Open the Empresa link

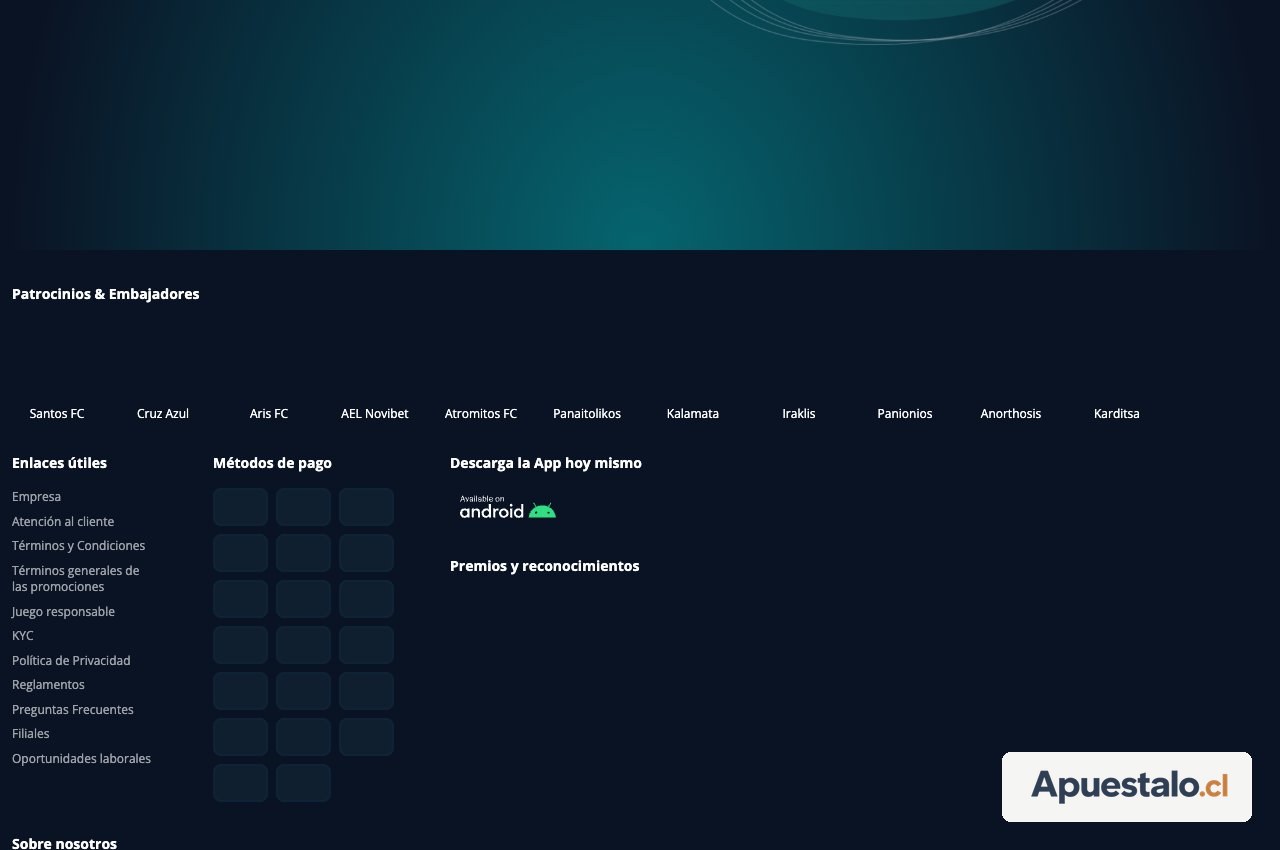click(x=36, y=497)
